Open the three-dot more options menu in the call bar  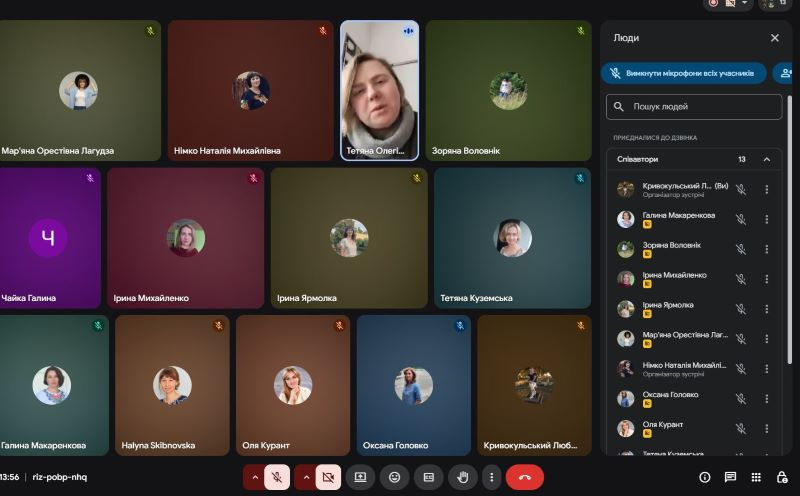(x=491, y=477)
